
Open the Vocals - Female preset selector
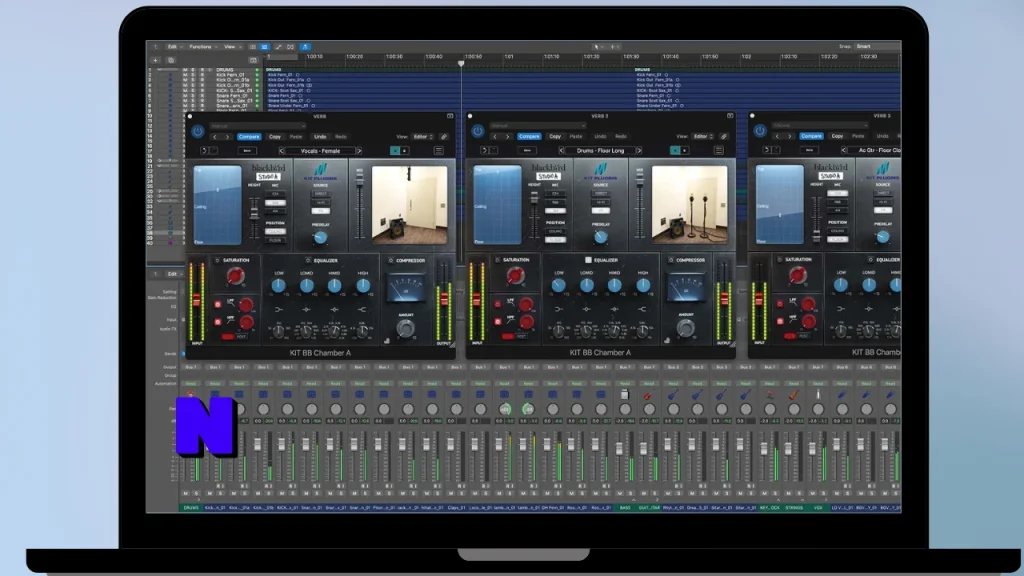click(x=320, y=151)
